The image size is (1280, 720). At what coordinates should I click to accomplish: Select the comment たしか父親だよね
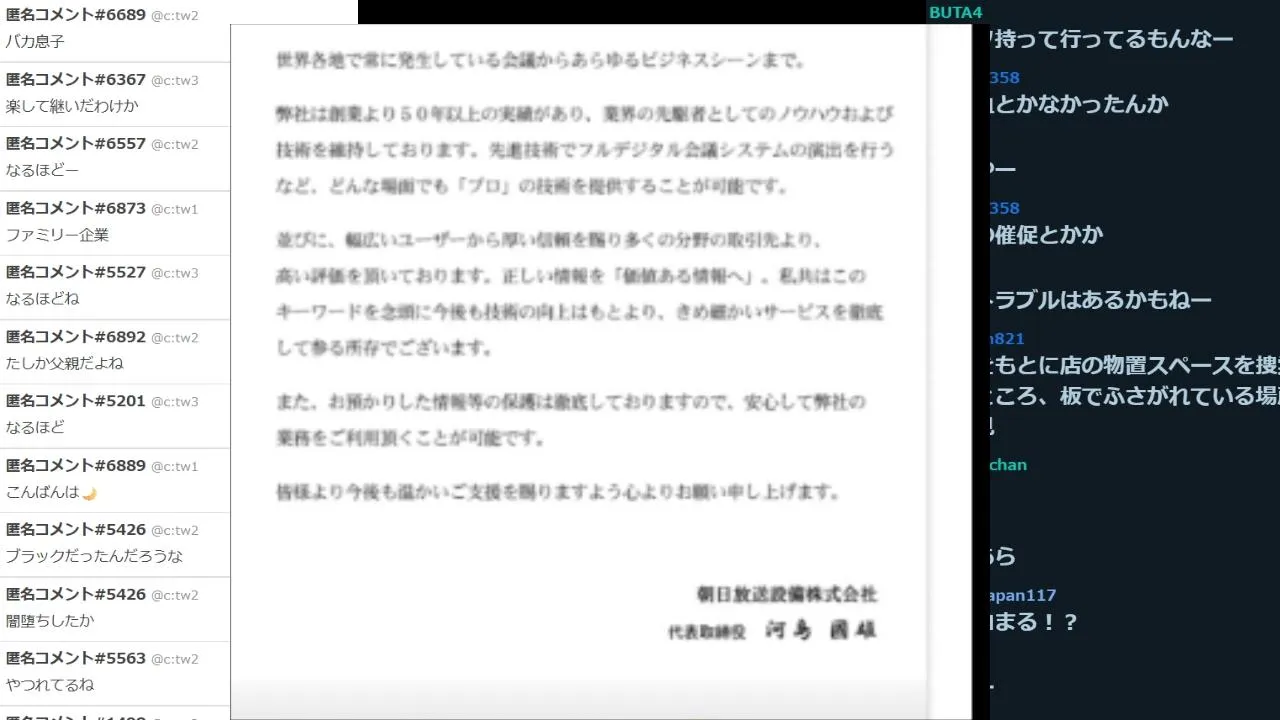point(65,363)
